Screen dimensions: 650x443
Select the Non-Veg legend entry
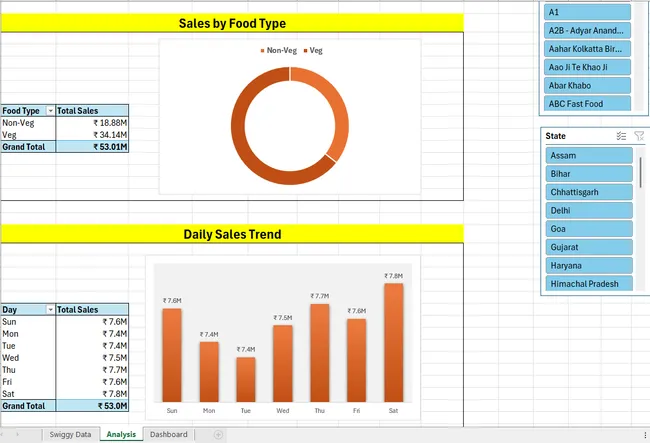tap(279, 51)
